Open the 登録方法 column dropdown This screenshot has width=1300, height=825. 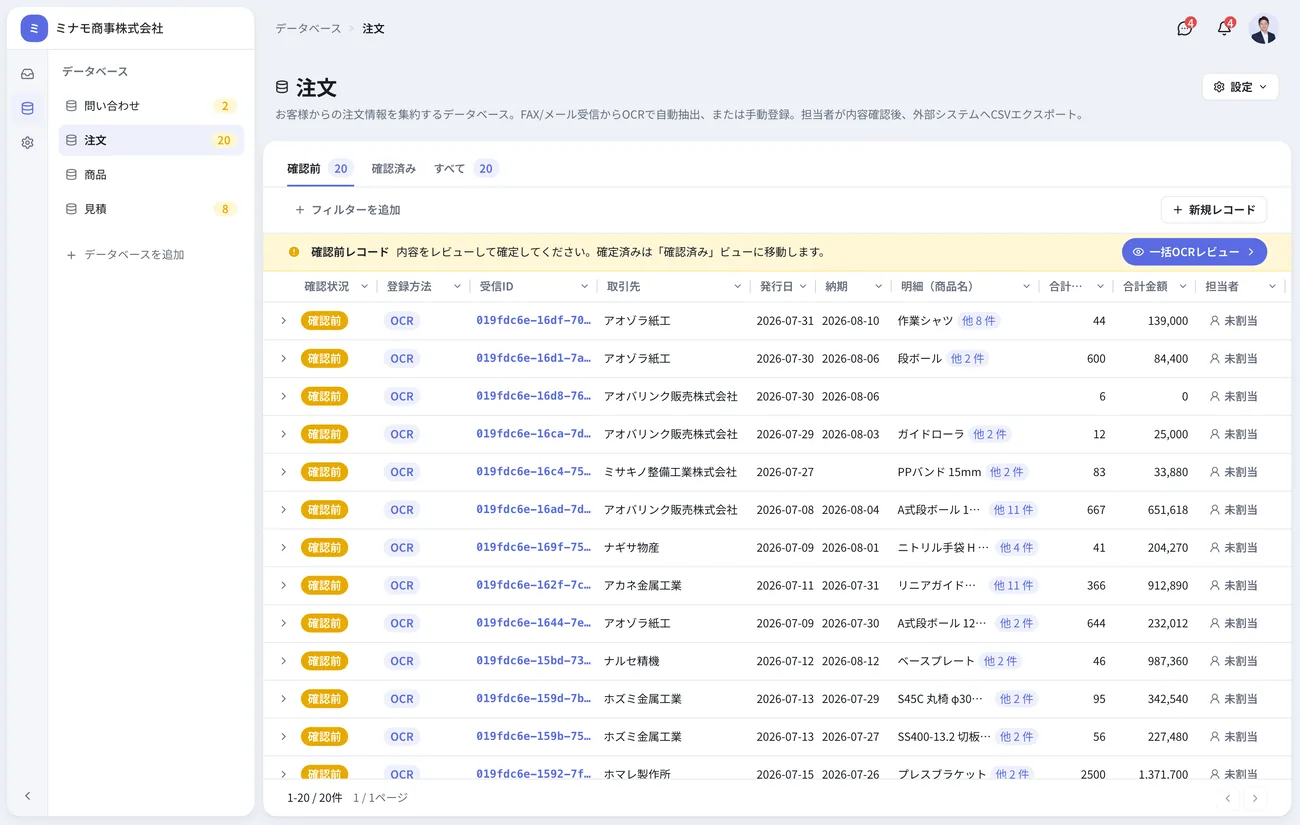point(457,287)
